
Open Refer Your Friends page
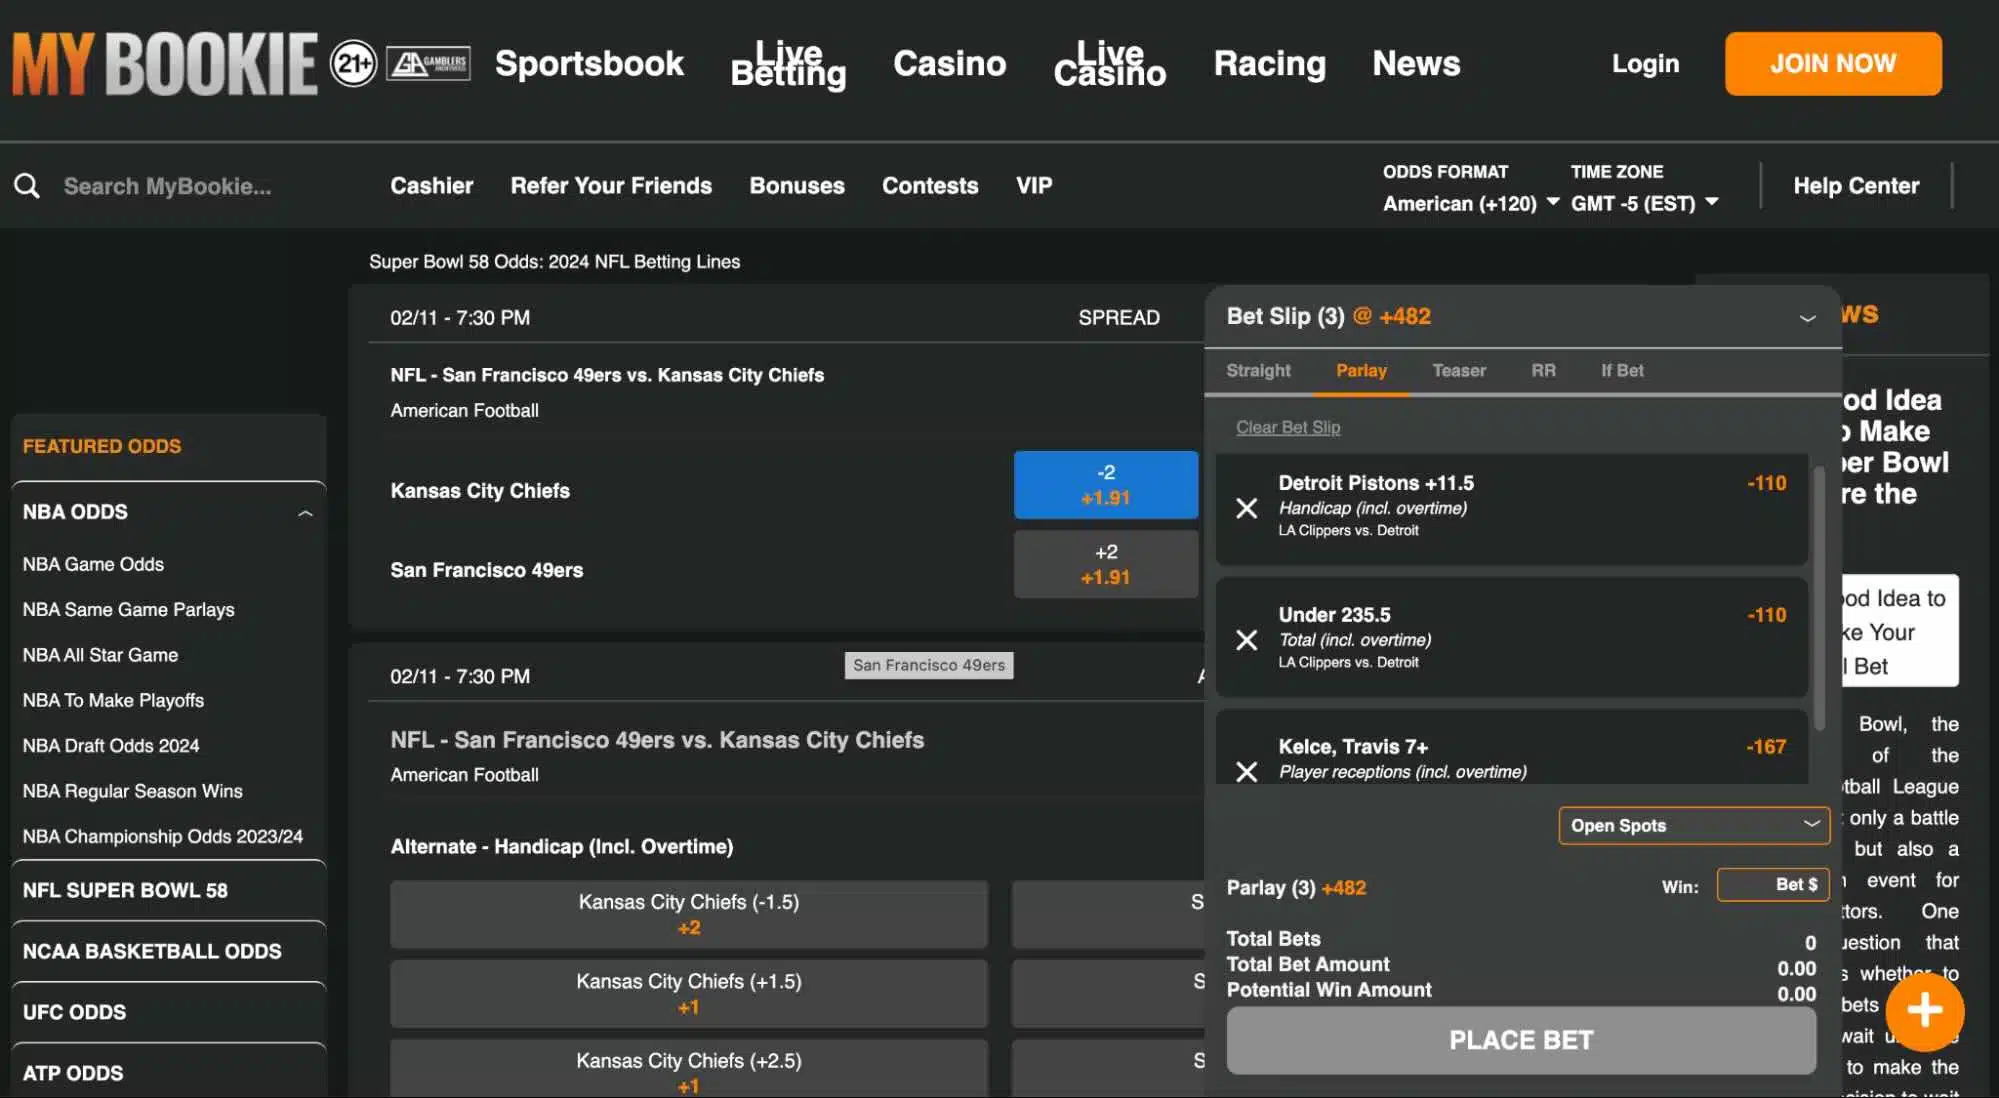coord(611,186)
